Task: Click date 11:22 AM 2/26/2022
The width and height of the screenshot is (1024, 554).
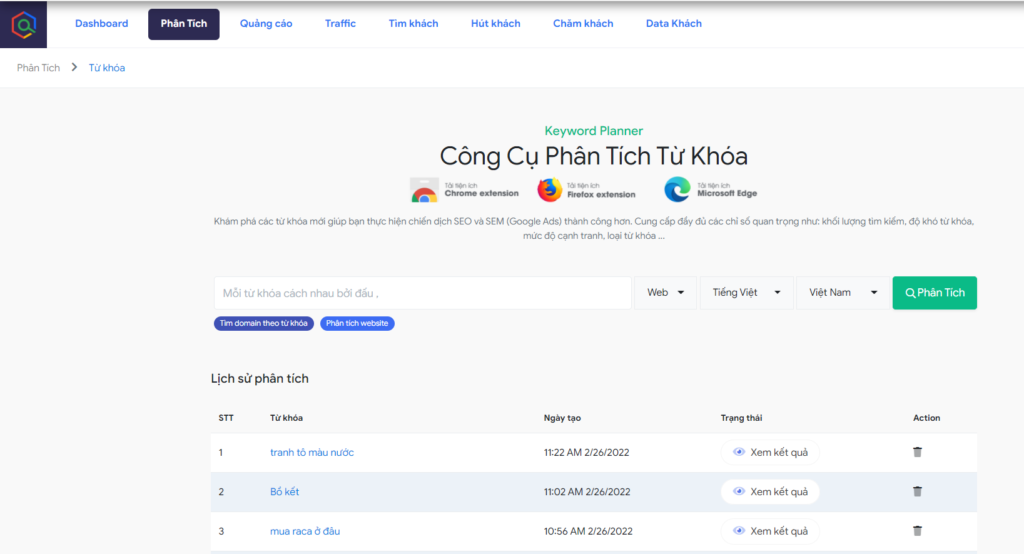Action: 586,453
